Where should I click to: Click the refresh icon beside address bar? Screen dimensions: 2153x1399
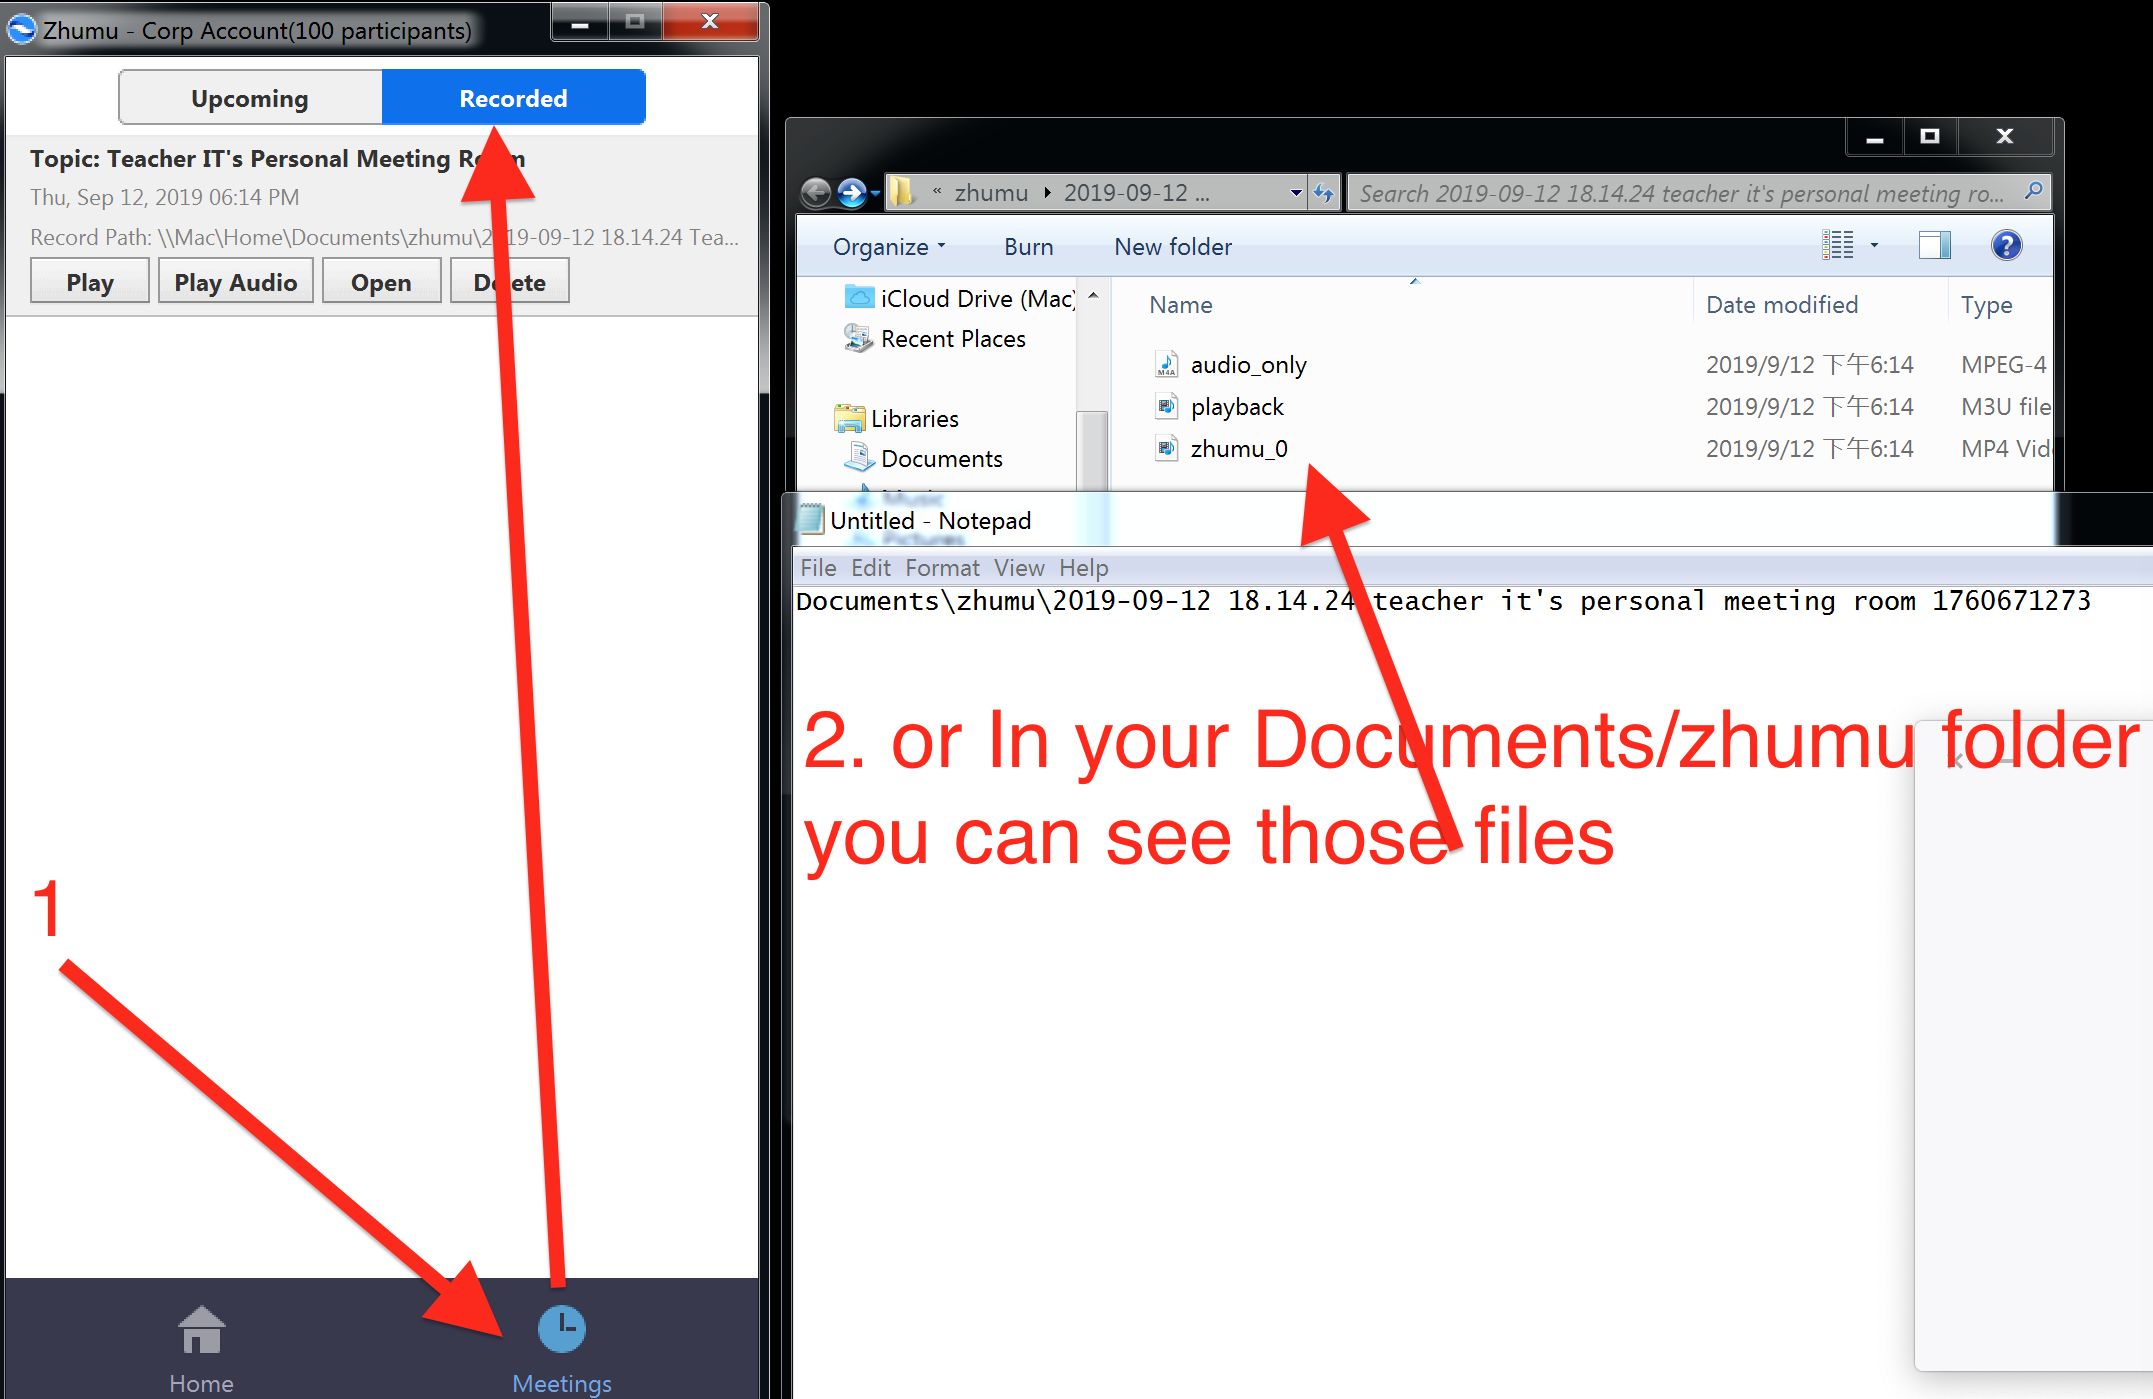1323,193
